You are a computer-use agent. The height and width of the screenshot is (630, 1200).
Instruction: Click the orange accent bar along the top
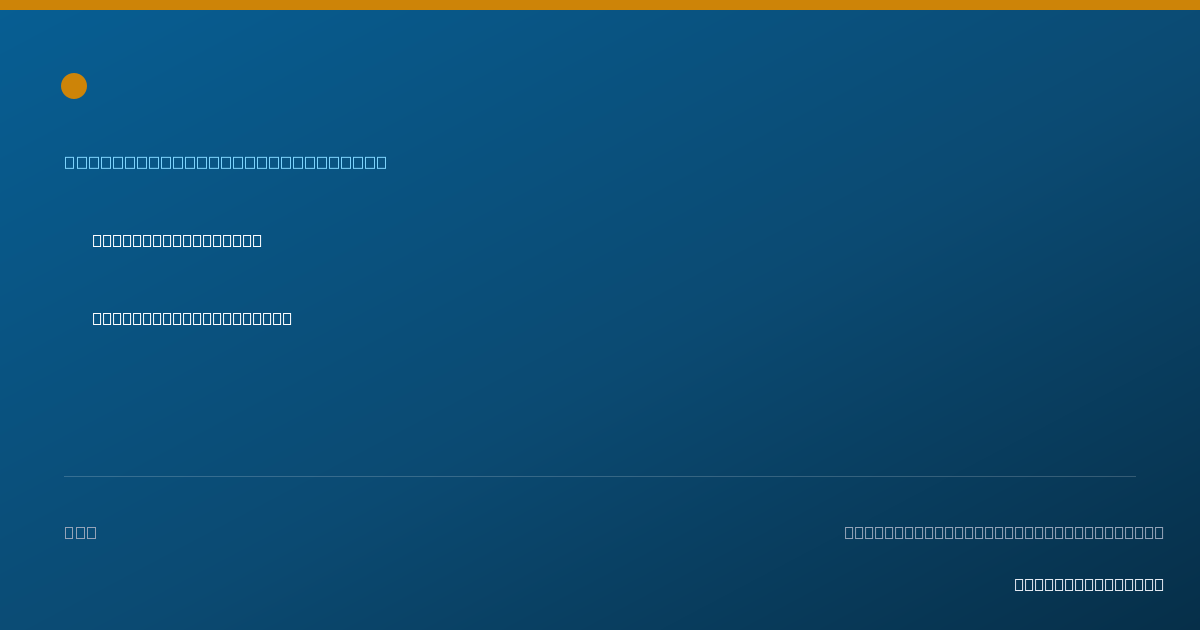600,5
